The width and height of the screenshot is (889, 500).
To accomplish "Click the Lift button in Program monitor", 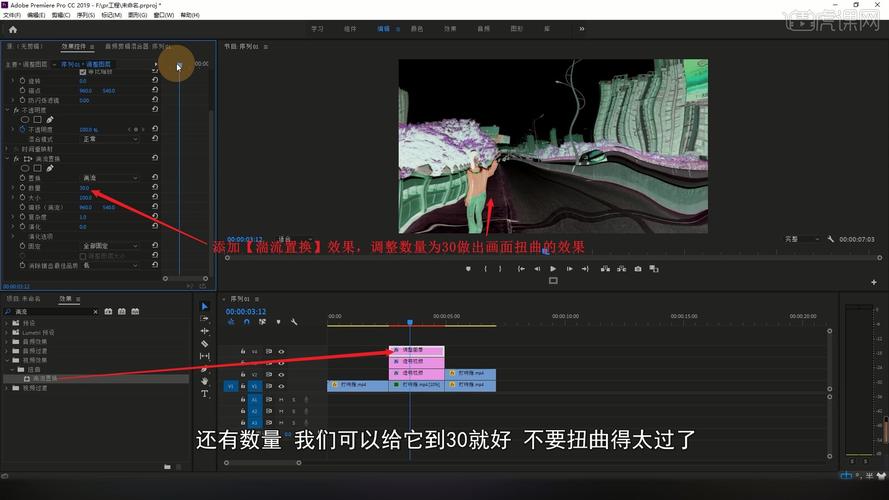I will click(x=606, y=269).
